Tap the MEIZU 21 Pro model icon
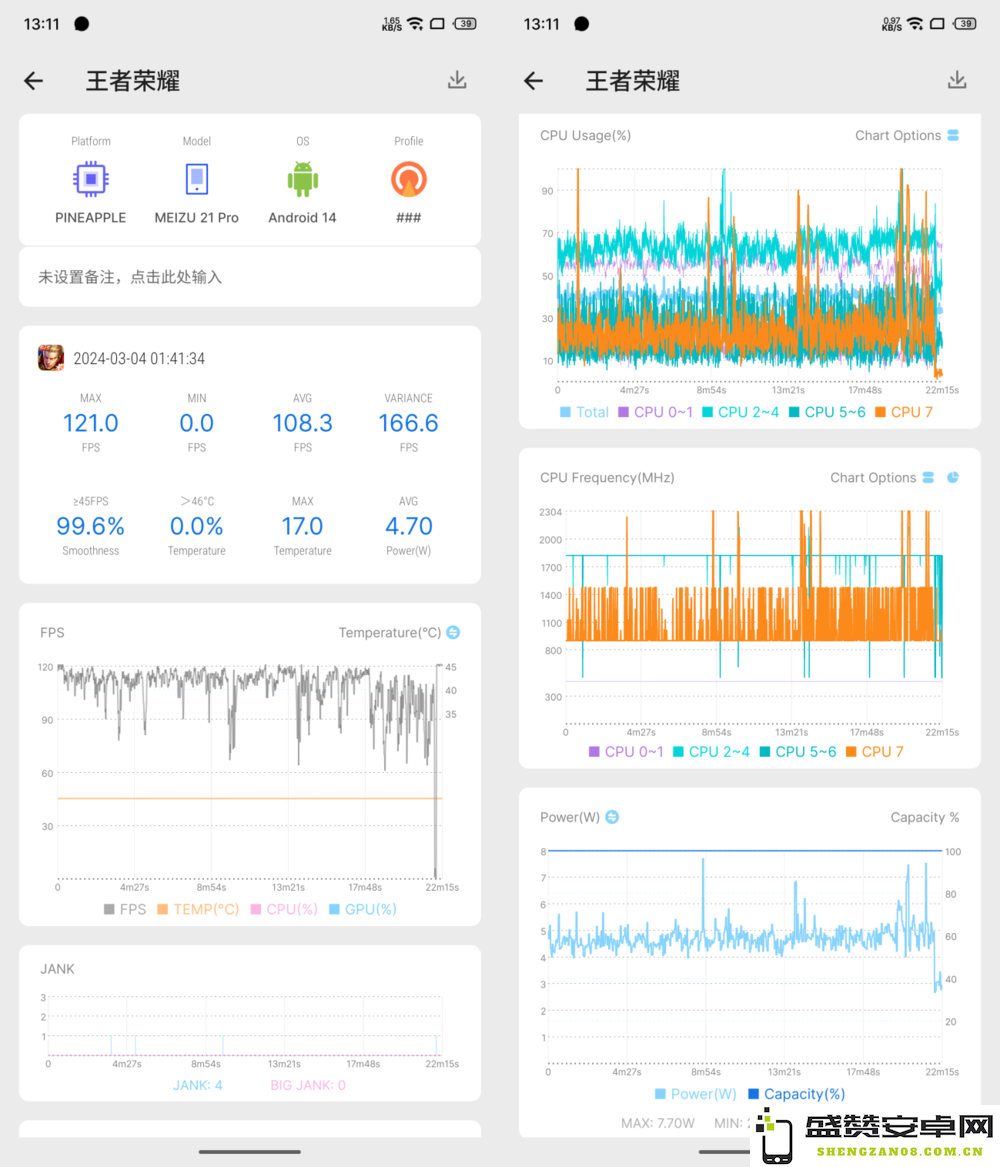Image resolution: width=1000 pixels, height=1167 pixels. pos(196,179)
